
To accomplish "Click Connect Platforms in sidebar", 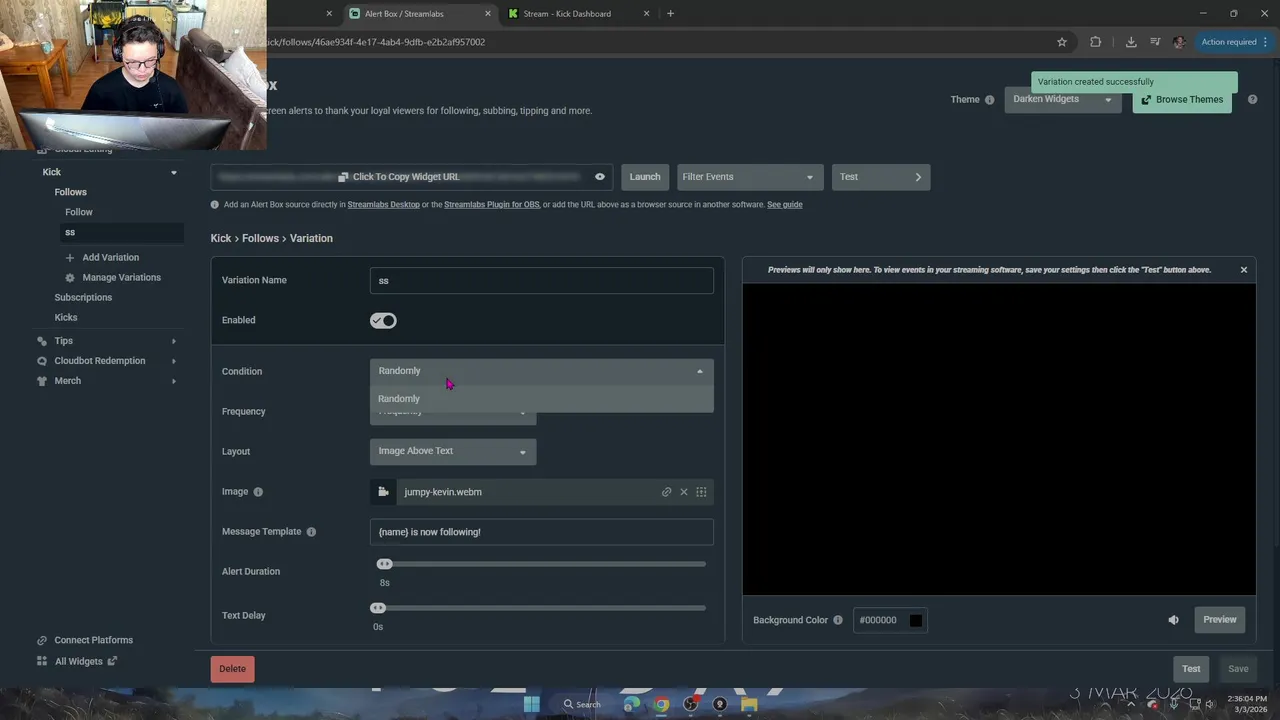I will click(x=93, y=640).
